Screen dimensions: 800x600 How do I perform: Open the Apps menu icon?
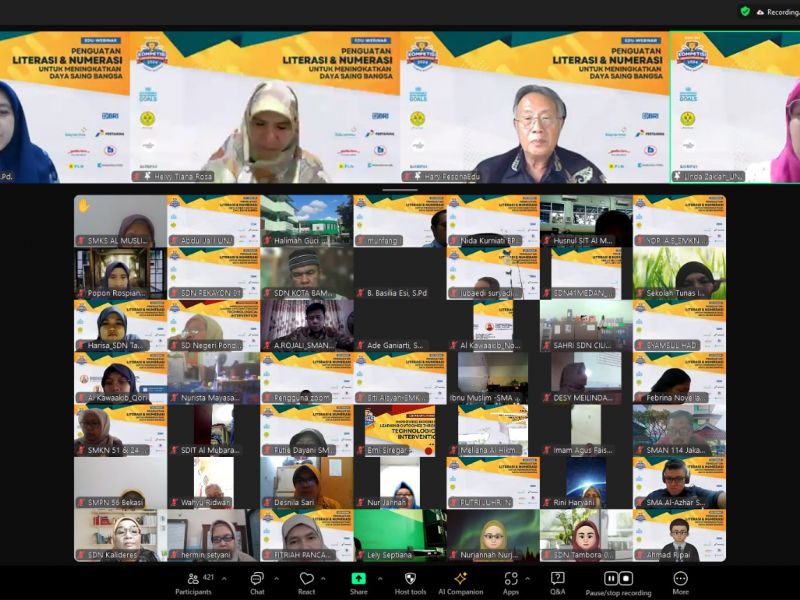[x=511, y=580]
